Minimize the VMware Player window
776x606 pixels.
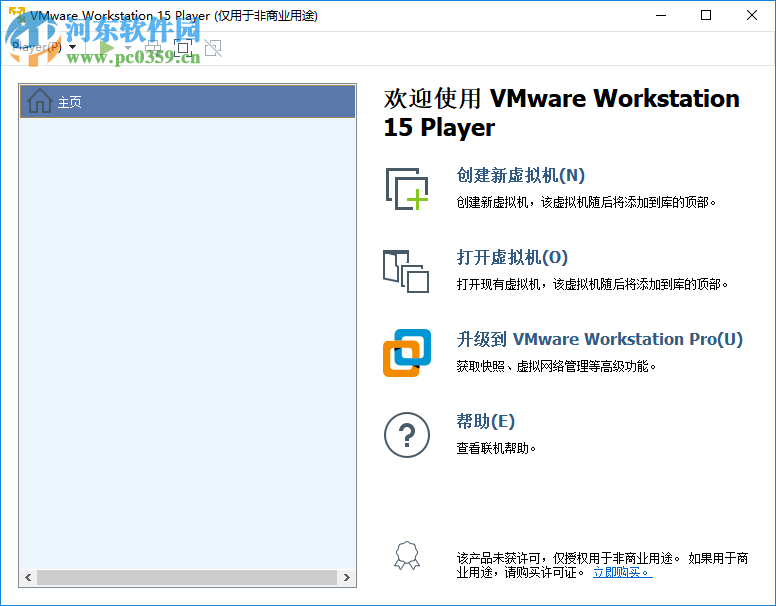(661, 15)
